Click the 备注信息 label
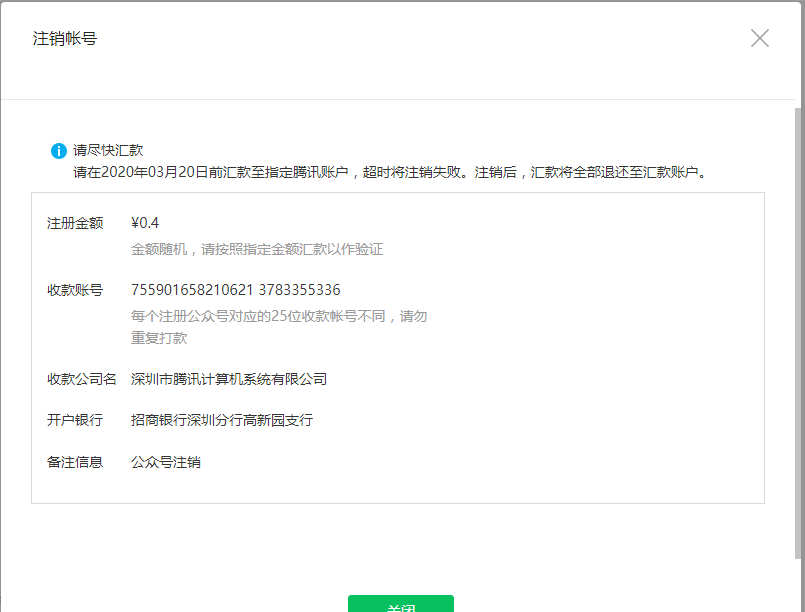805x612 pixels. tap(75, 462)
